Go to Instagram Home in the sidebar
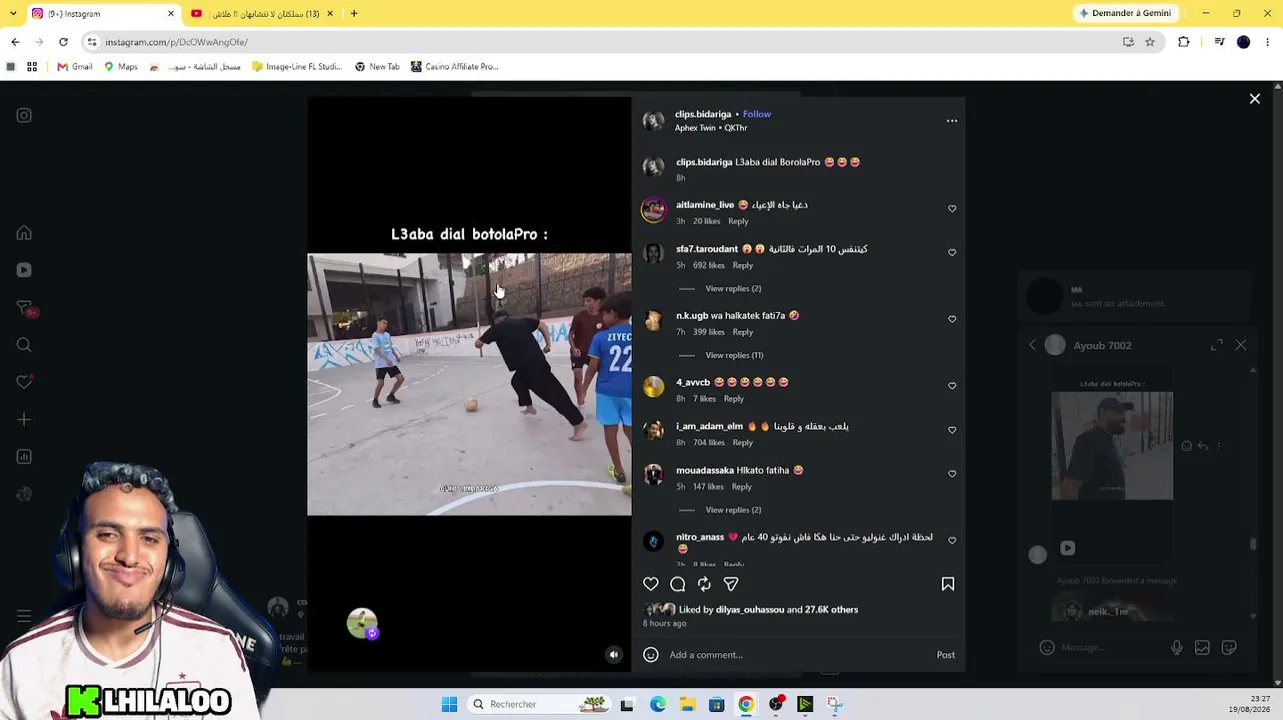Screen dimensions: 1283x720 [x=24, y=233]
